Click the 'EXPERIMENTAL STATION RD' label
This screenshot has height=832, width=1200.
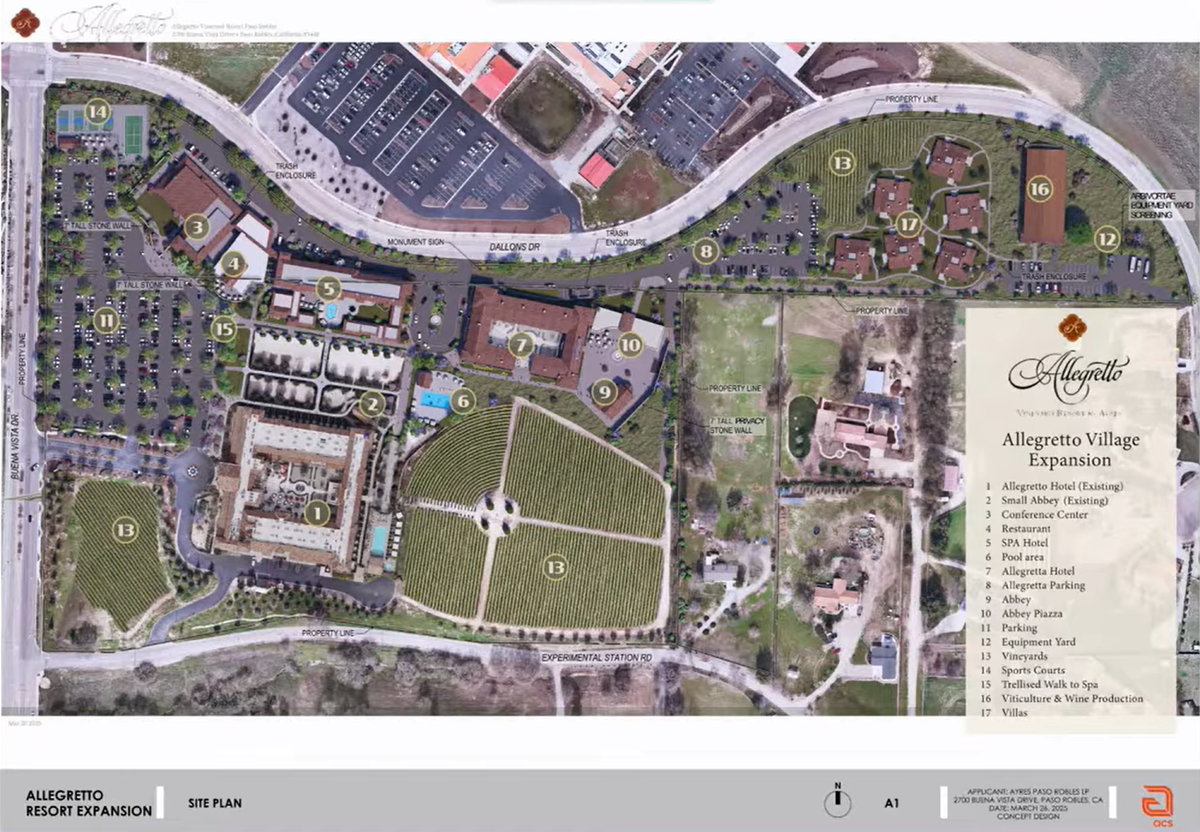597,657
